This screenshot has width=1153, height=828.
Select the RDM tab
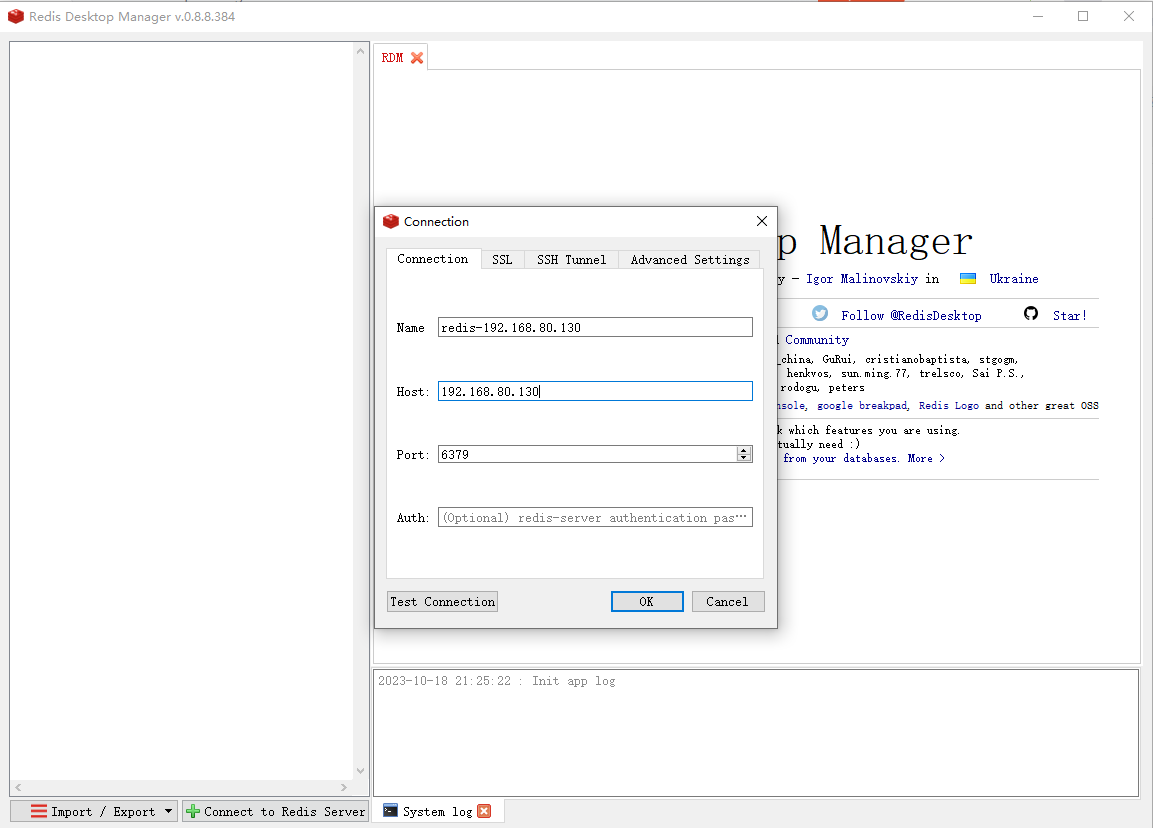pos(392,58)
